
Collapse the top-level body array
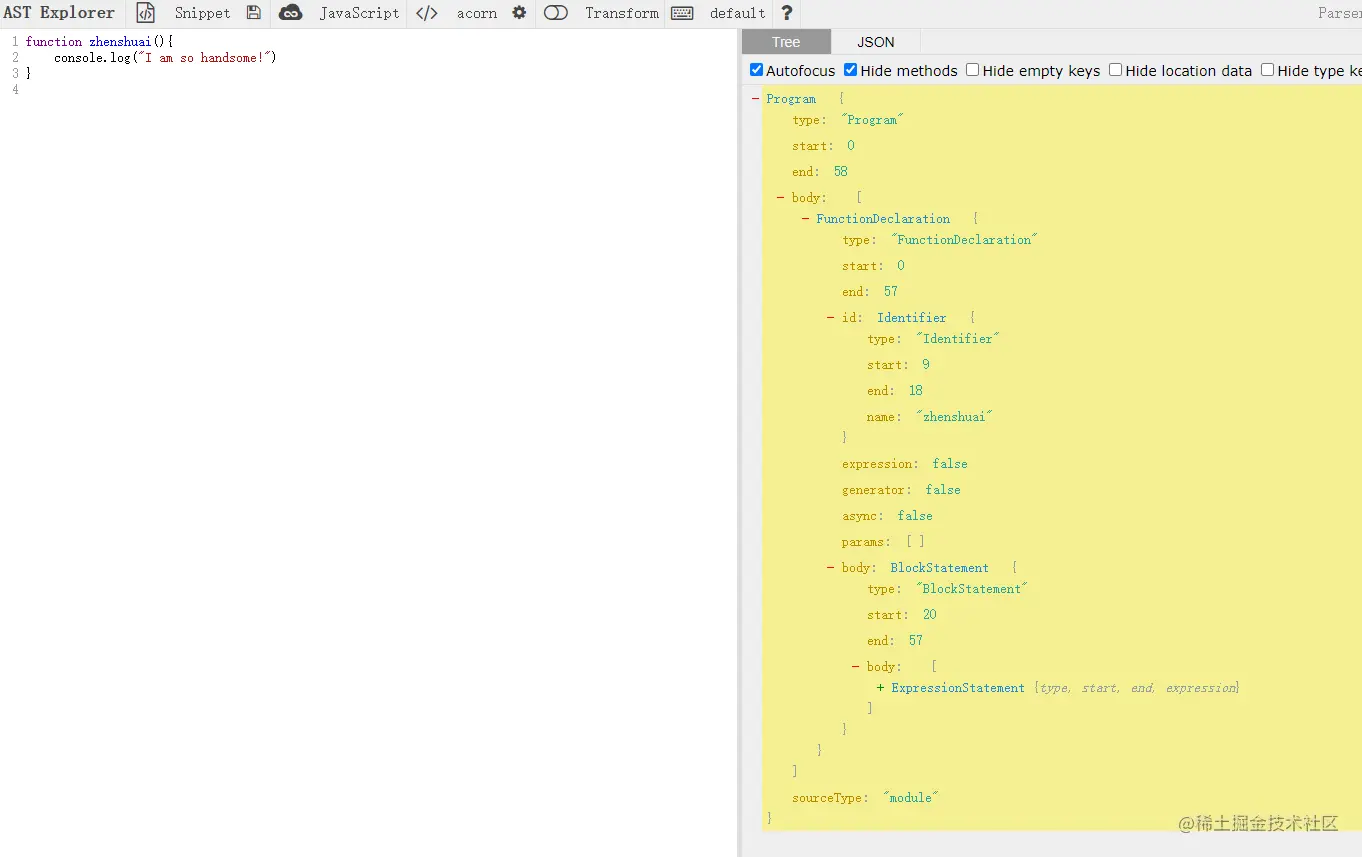(x=781, y=197)
